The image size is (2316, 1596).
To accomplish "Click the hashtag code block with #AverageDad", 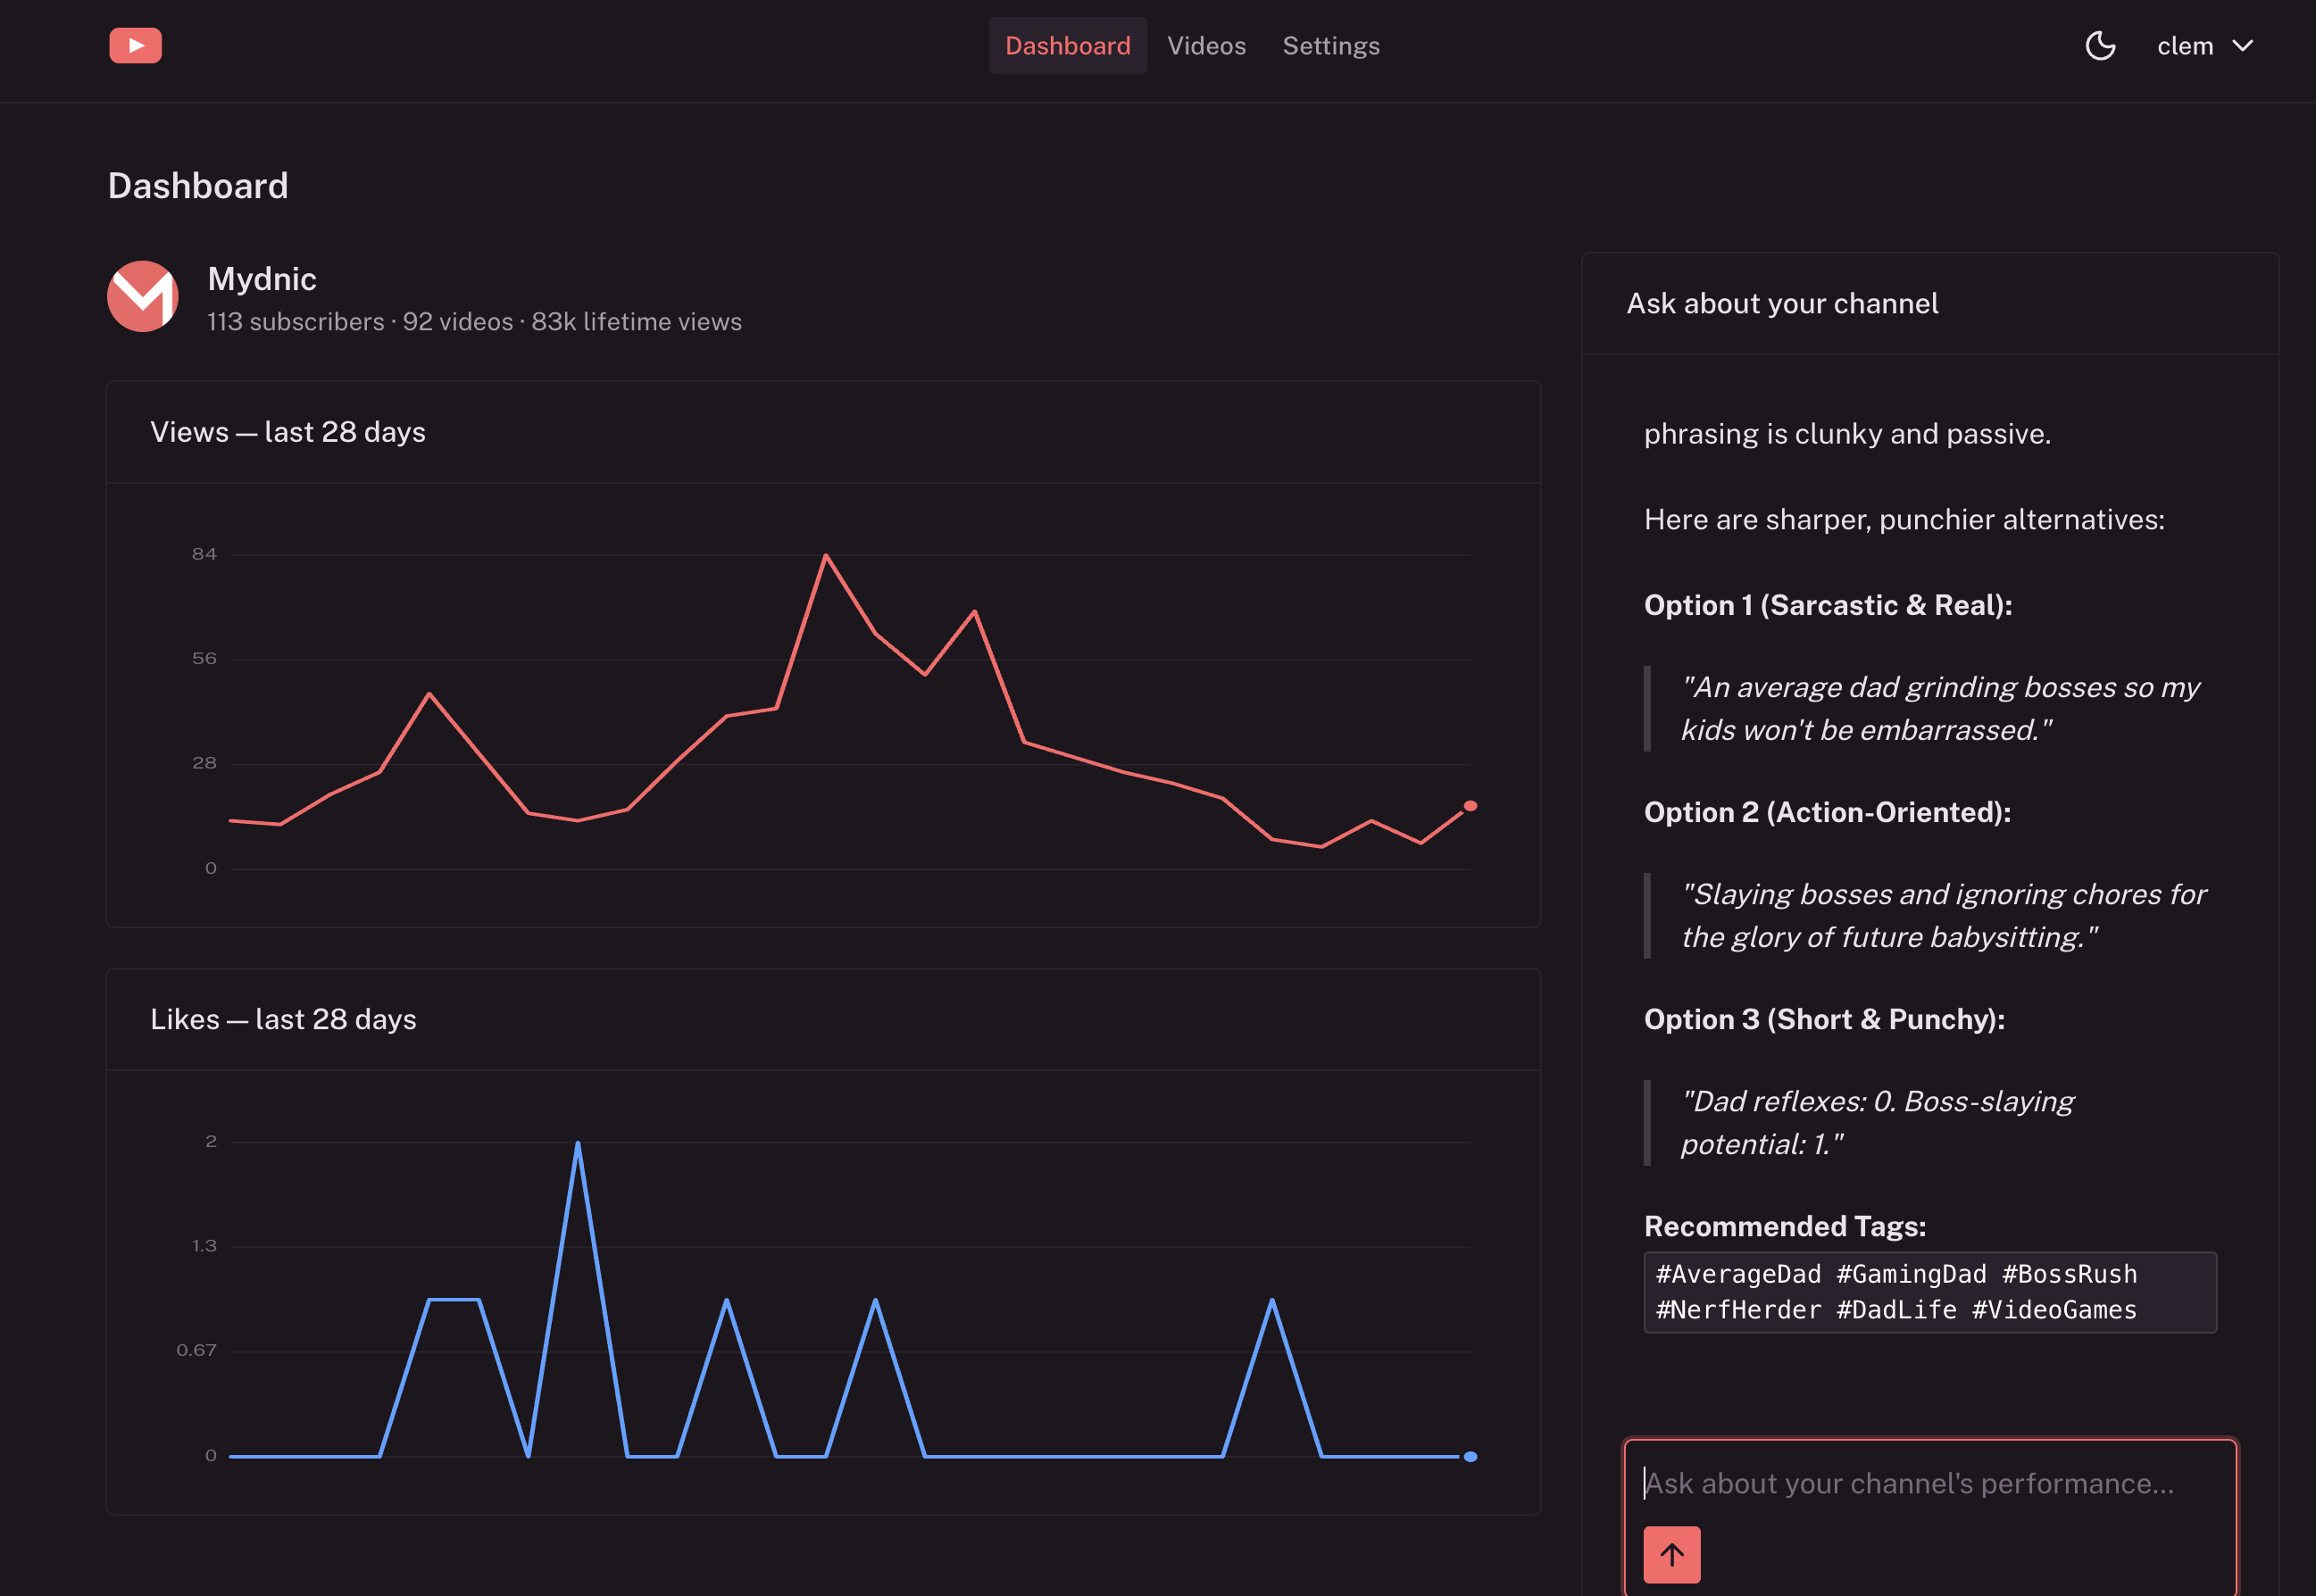I will coord(1930,1292).
